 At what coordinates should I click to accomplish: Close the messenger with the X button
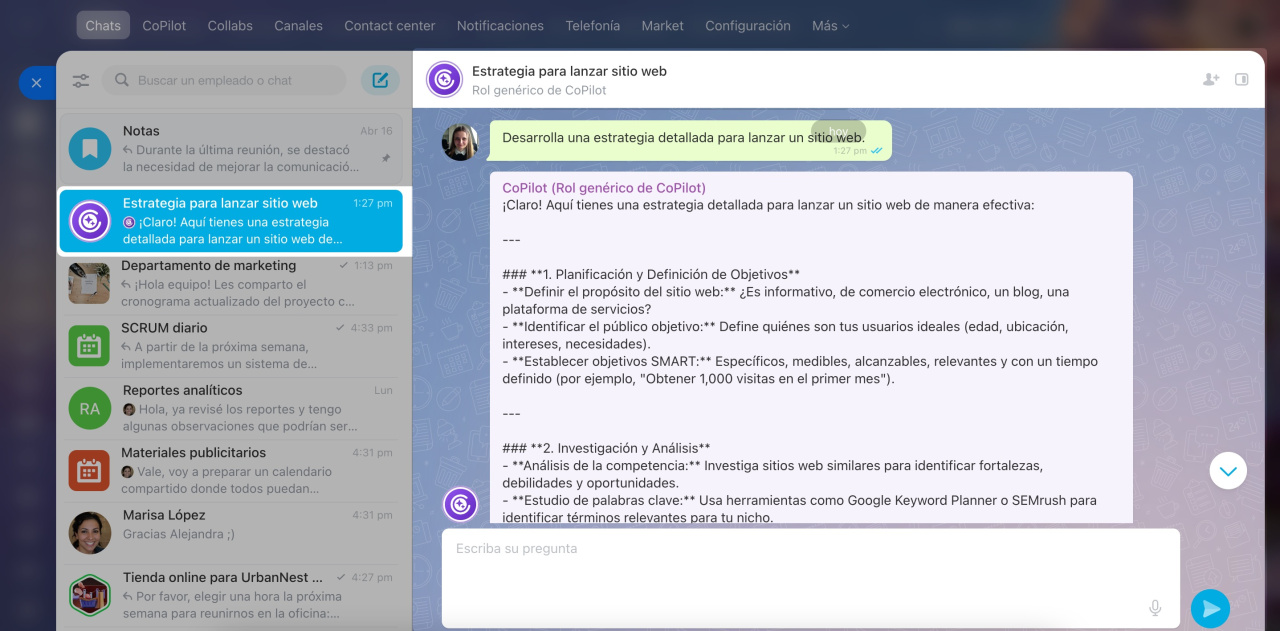[36, 83]
